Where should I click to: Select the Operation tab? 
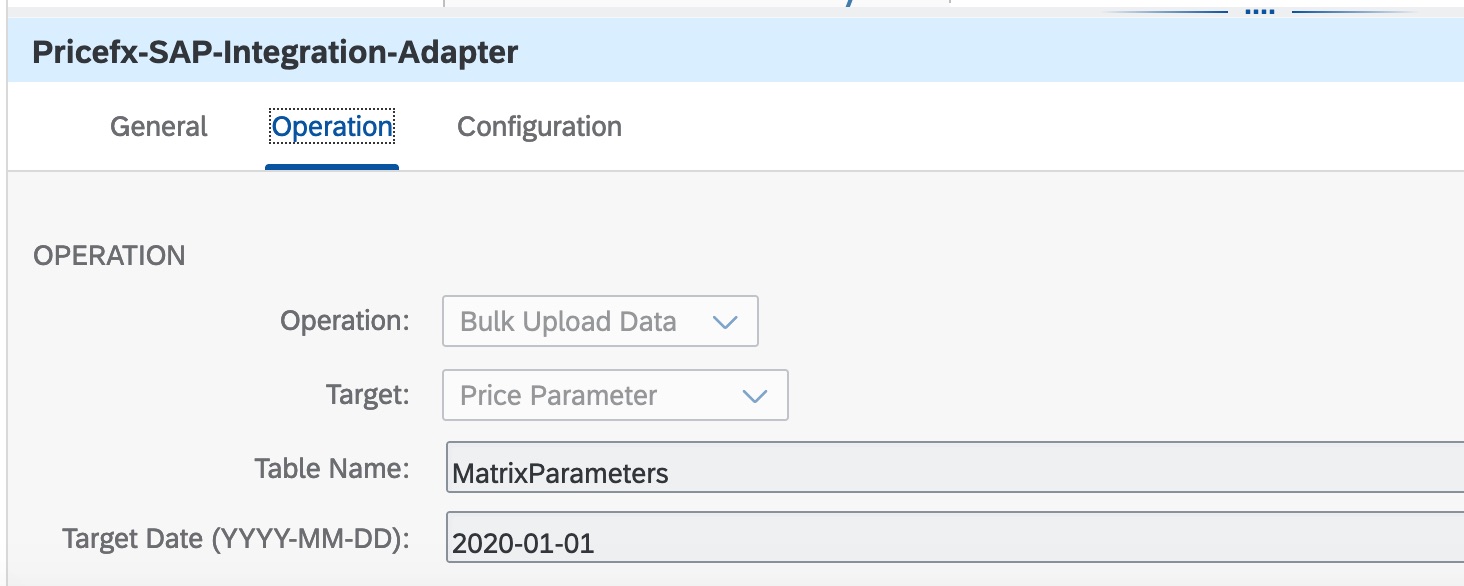332,127
